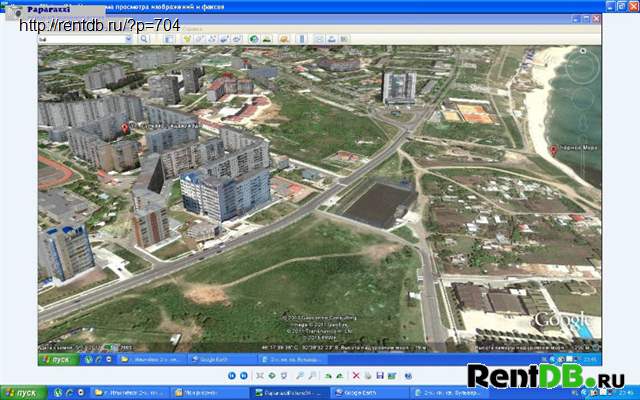Click the email icon in Google Earth toolbar

[319, 39]
